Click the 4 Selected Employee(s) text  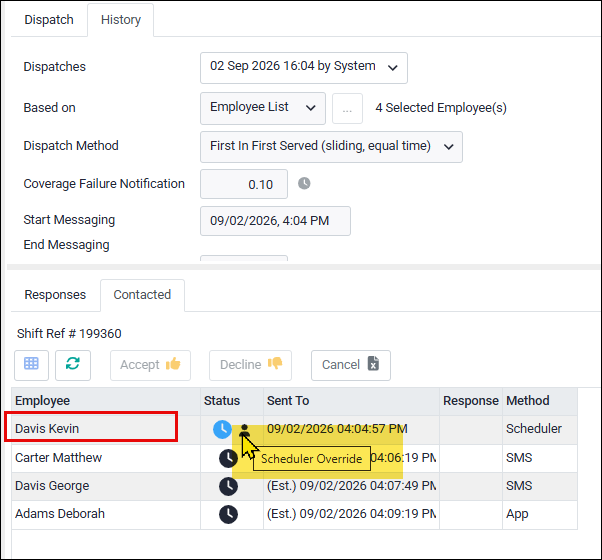[x=441, y=108]
